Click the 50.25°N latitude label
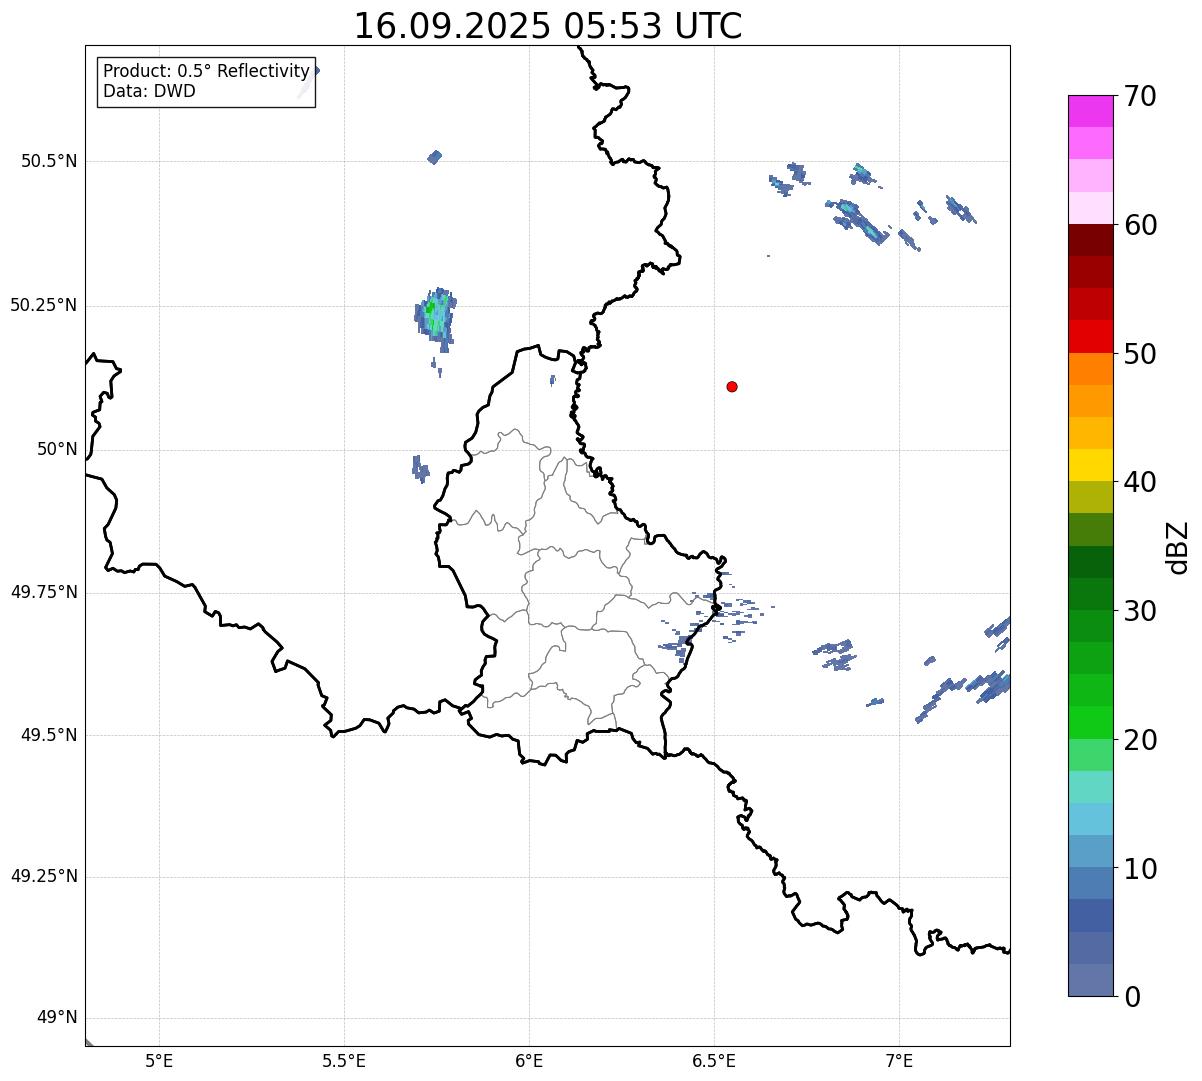The height and width of the screenshot is (1081, 1202). (44, 305)
